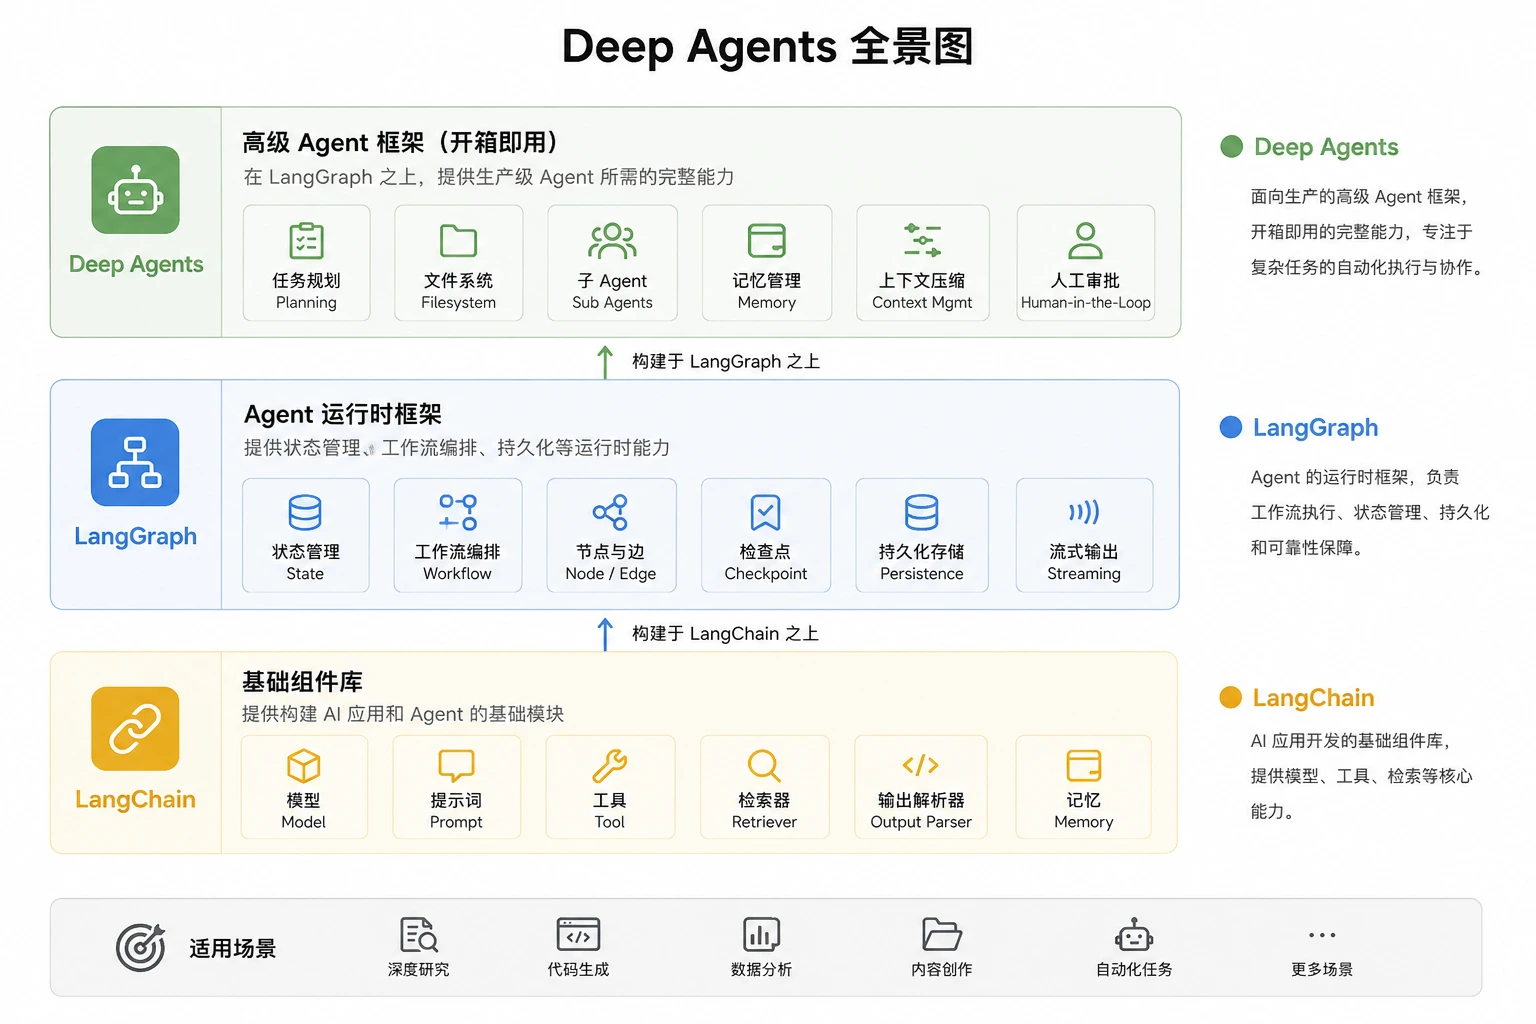Image resolution: width=1536 pixels, height=1024 pixels.
Task: Click the legend text '面向生产的高级 Agent 框架,'
Action: (x=1359, y=196)
